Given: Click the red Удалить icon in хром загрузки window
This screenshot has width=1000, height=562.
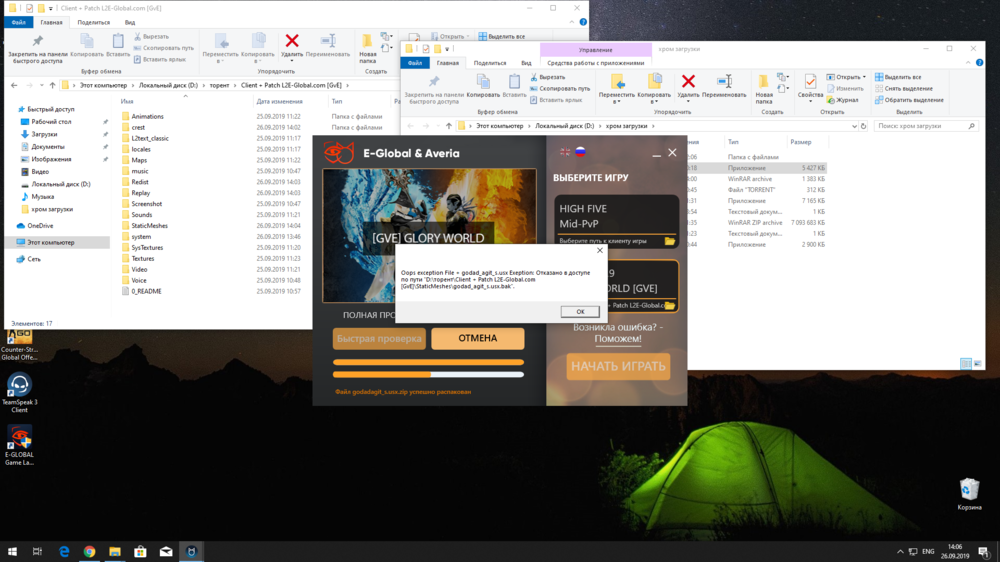Looking at the screenshot, I should [688, 82].
